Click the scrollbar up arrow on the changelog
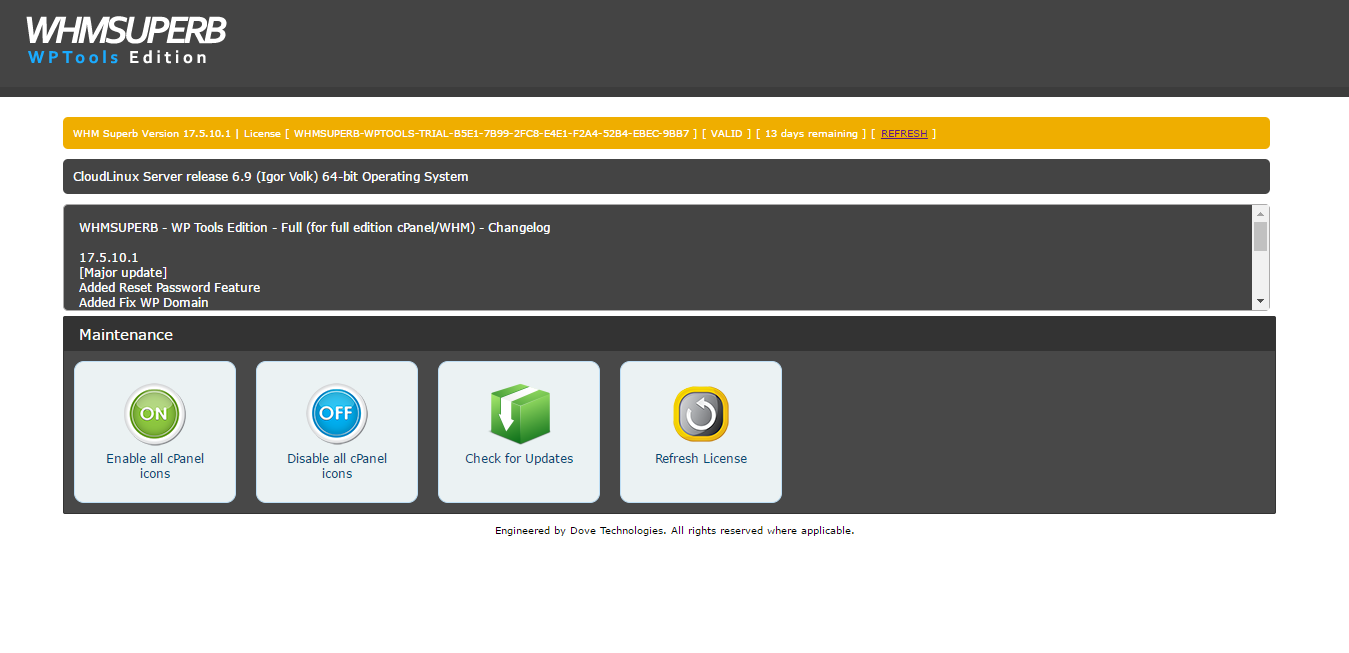Screen dimensions: 1349x653 click(x=1261, y=213)
